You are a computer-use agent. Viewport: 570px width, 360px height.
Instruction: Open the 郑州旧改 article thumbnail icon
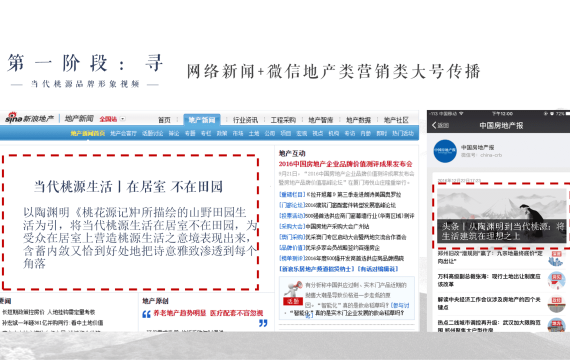coord(556,257)
